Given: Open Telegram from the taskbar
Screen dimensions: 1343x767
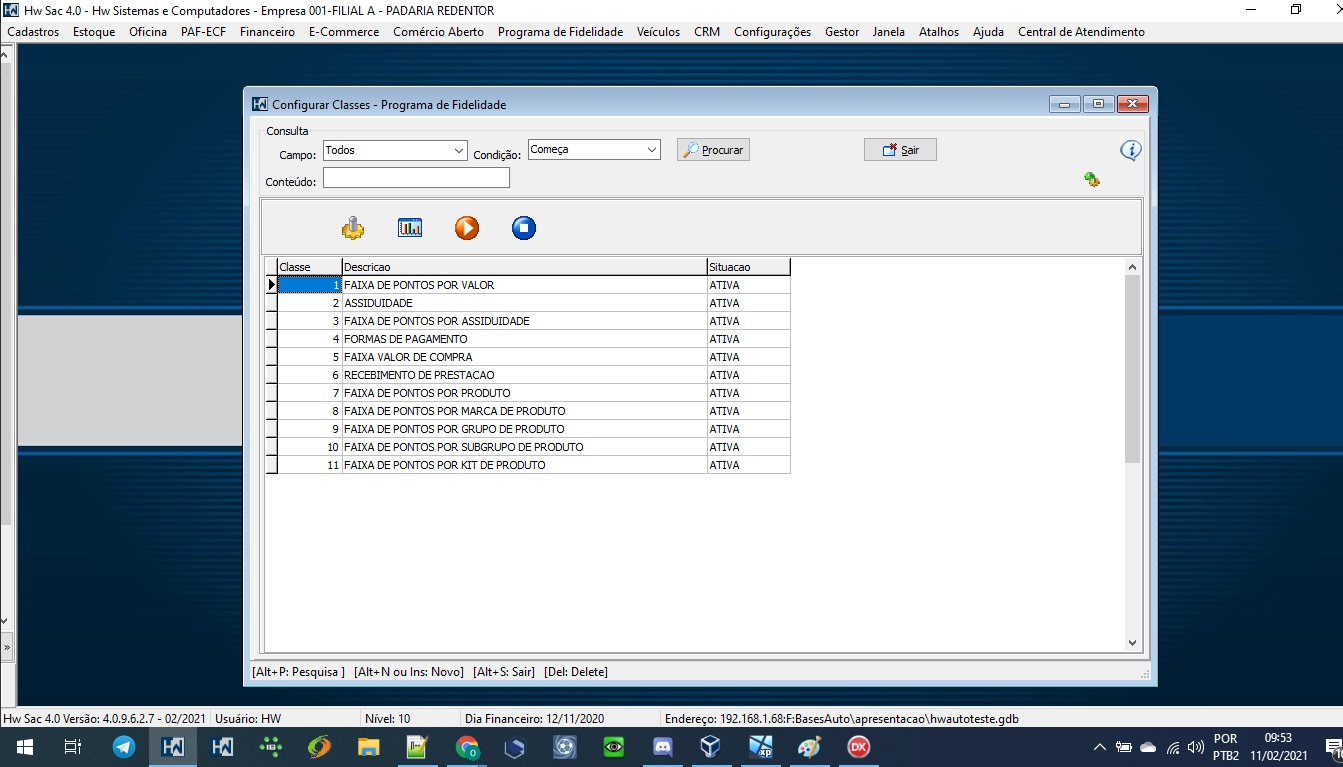Looking at the screenshot, I should coord(124,746).
